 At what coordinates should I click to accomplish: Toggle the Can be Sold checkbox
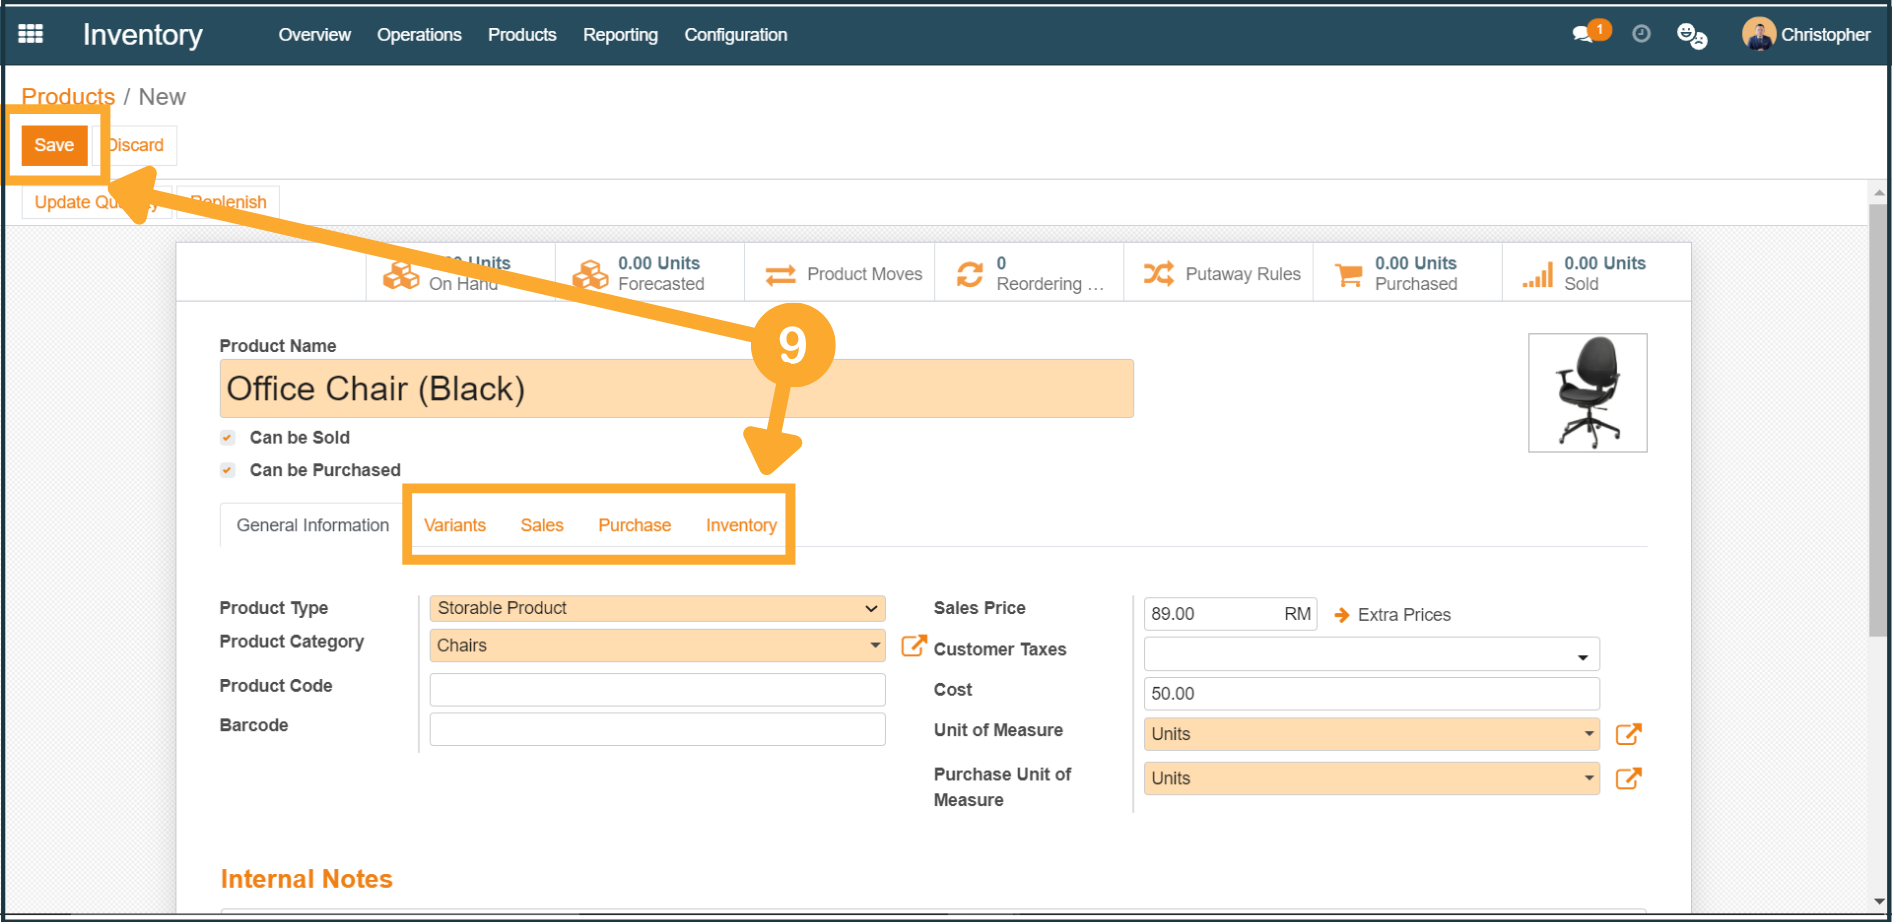[x=228, y=438]
